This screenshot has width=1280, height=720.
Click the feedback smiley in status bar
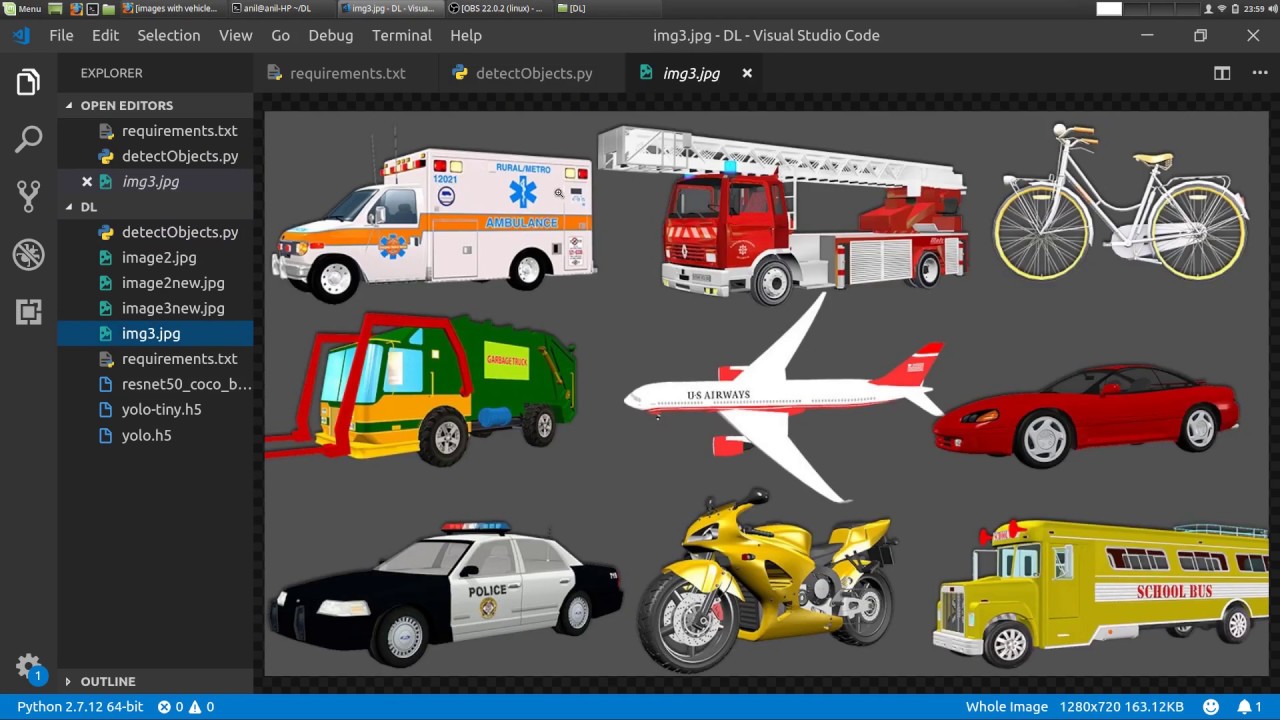[1211, 707]
